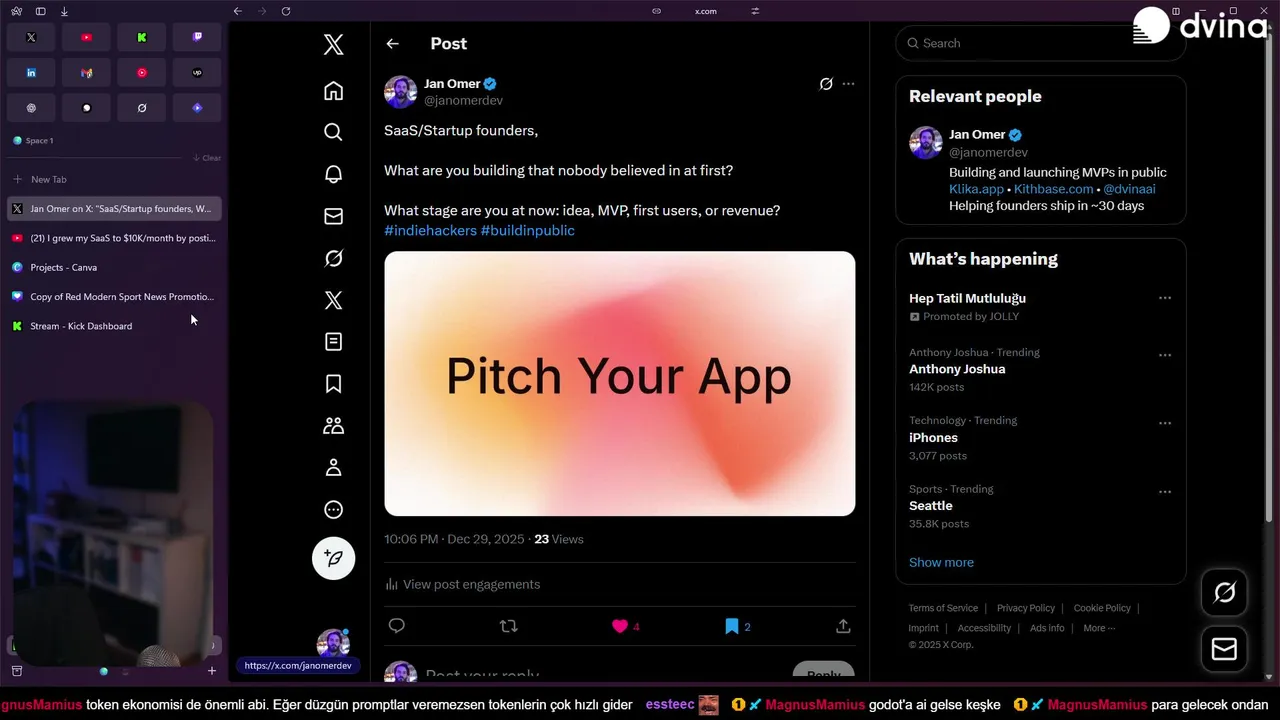Viewport: 1280px width, 720px height.
Task: Click Show more under What's happening
Action: coord(941,562)
